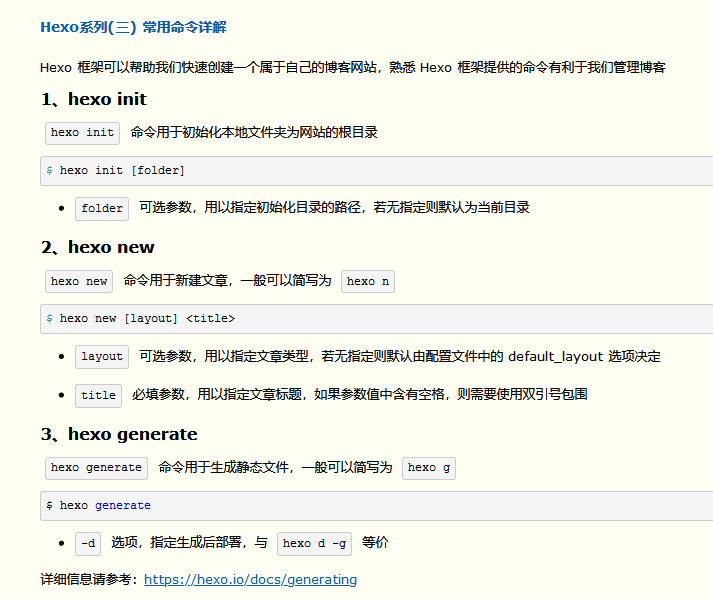Viewport: 713px width, 599px height.
Task: Click the inline "hexo d -g" code tag
Action: tap(315, 543)
